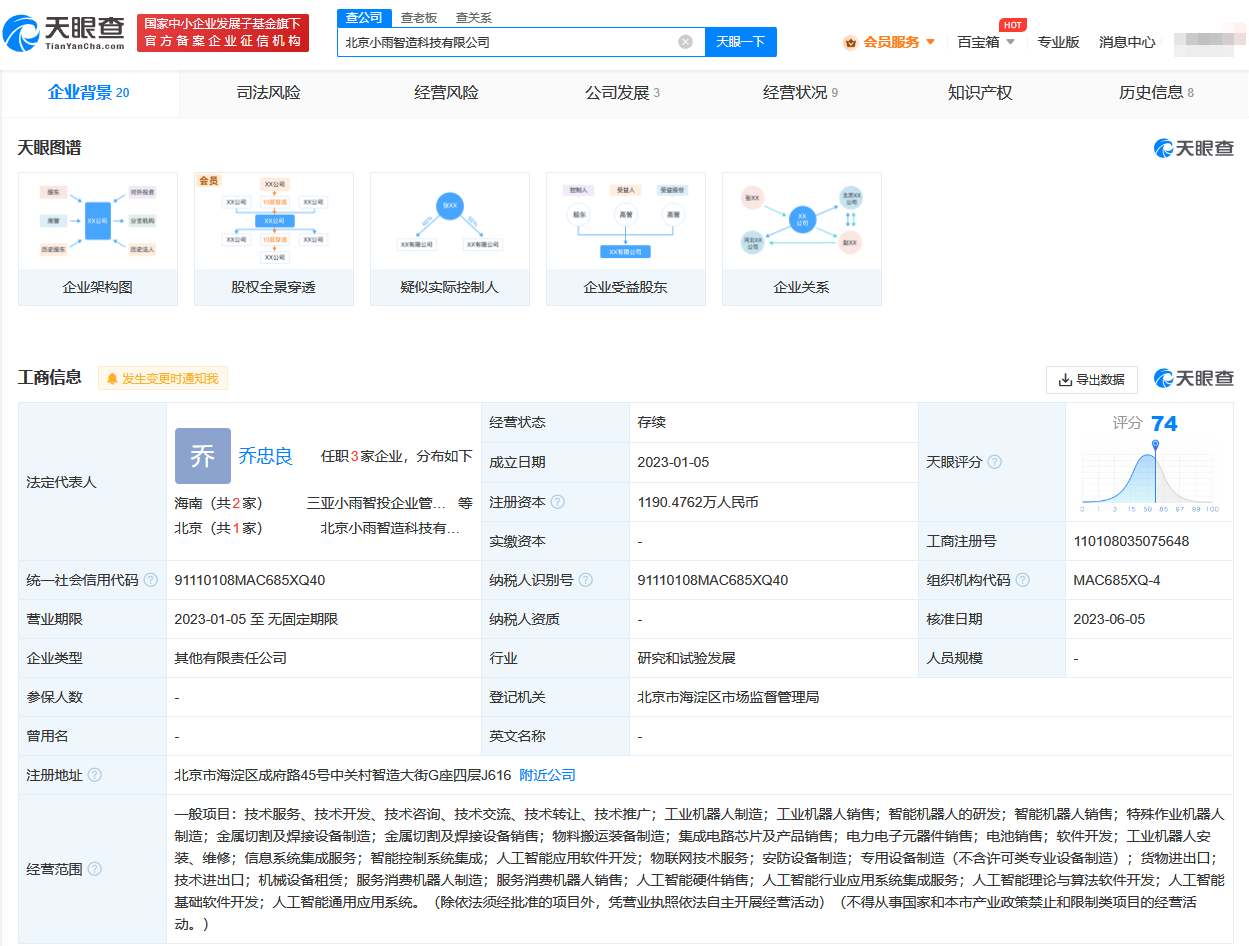
Task: Open the 会员服务 dropdown menu
Action: click(x=890, y=42)
